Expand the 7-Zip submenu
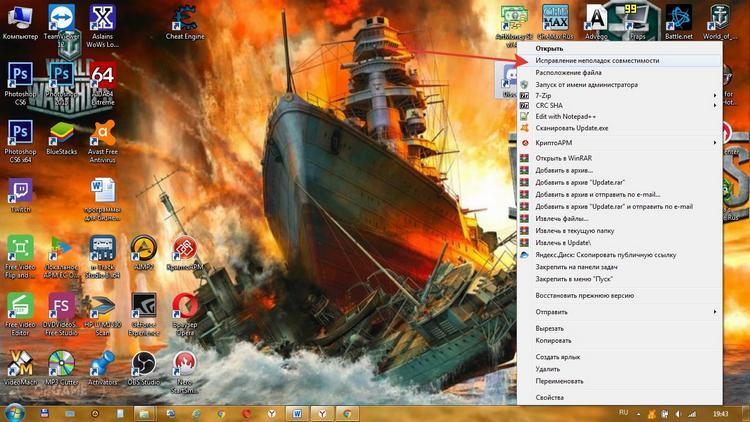The image size is (750, 422). [x=620, y=96]
